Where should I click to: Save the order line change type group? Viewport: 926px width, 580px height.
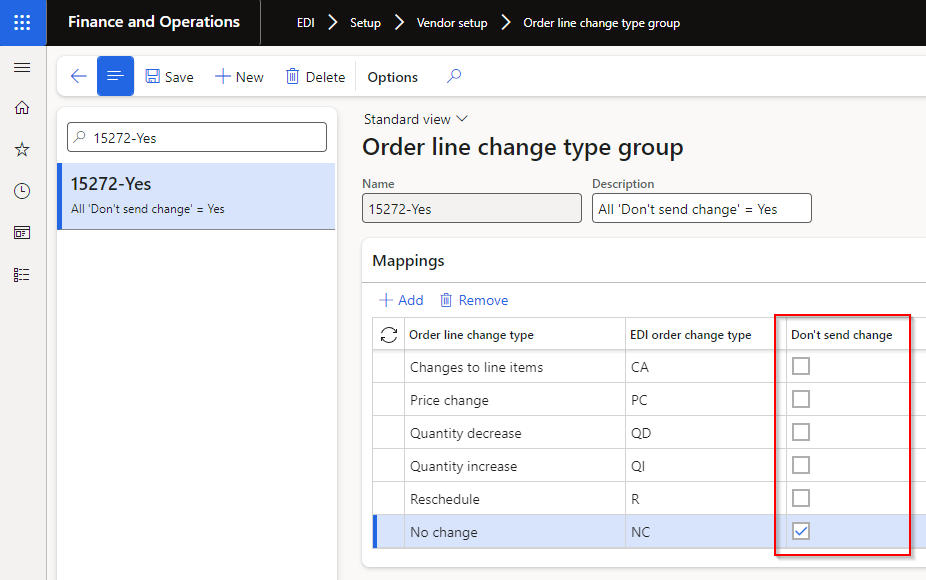point(169,76)
